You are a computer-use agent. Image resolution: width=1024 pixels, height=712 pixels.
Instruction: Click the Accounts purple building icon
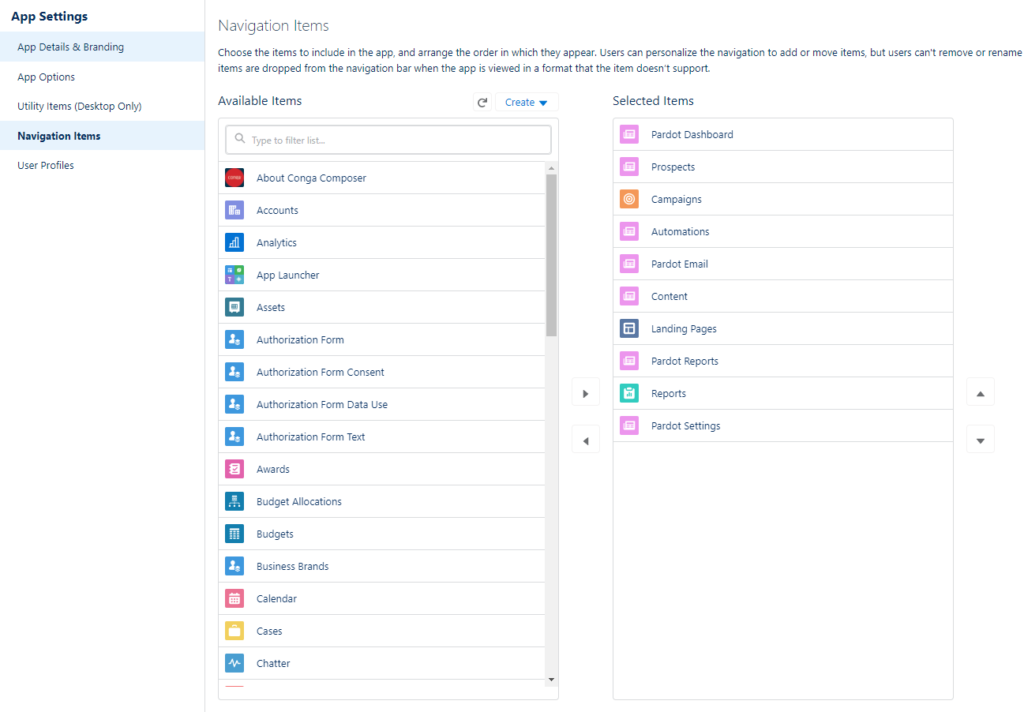tap(234, 210)
